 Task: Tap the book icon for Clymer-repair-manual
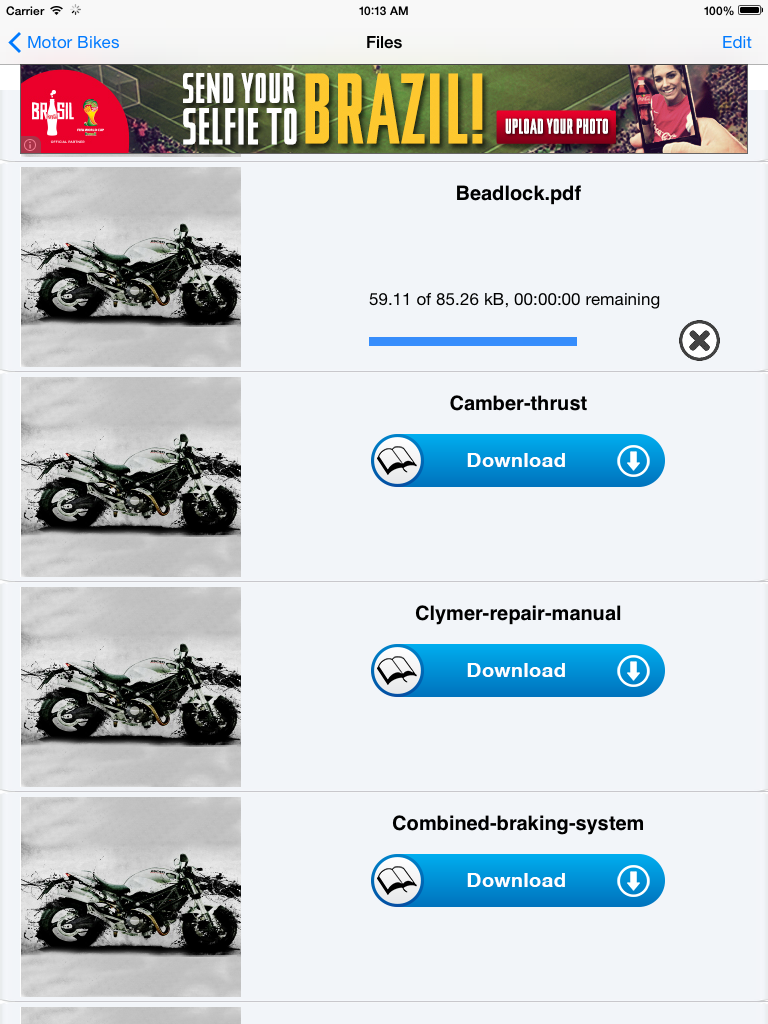(x=398, y=671)
